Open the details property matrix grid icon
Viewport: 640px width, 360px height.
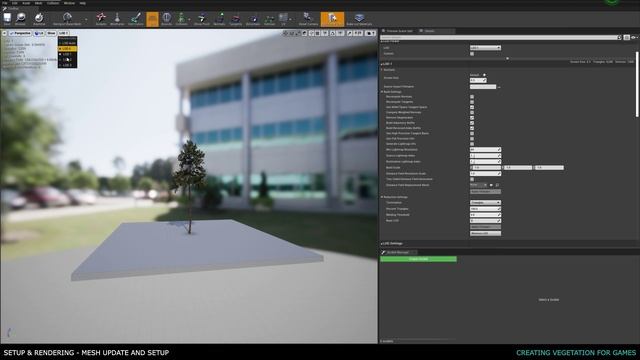tap(627, 38)
